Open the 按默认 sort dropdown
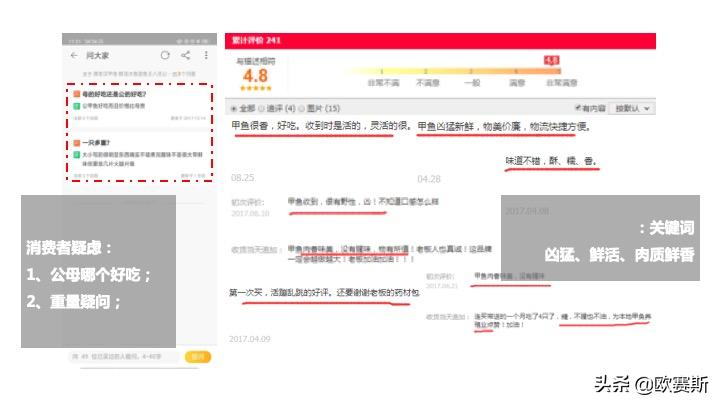The width and height of the screenshot is (720, 405). click(x=632, y=108)
